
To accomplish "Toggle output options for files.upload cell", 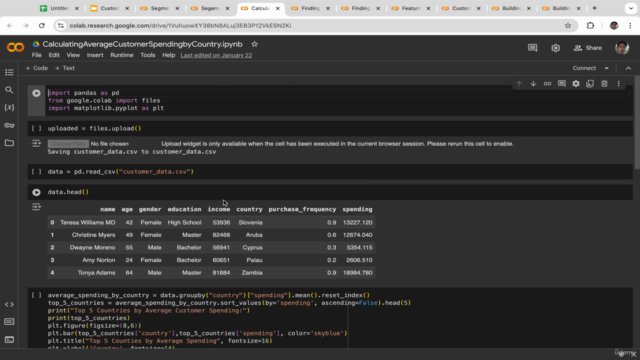I will pos(36,143).
